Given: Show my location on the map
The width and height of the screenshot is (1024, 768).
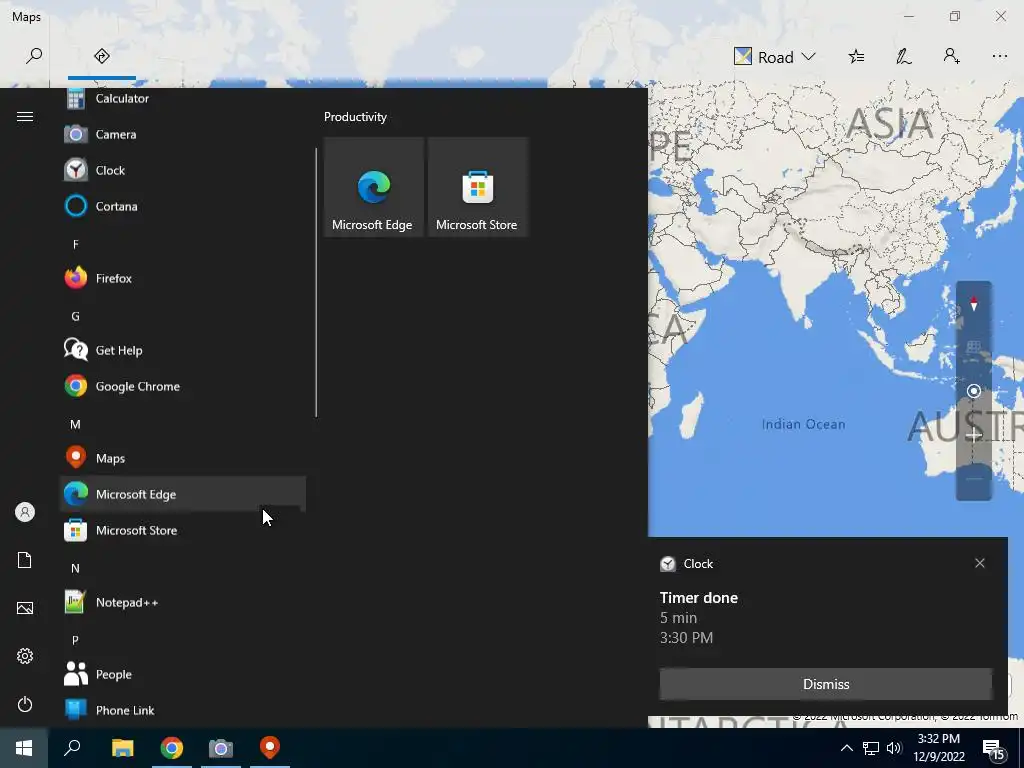Looking at the screenshot, I should [x=974, y=391].
